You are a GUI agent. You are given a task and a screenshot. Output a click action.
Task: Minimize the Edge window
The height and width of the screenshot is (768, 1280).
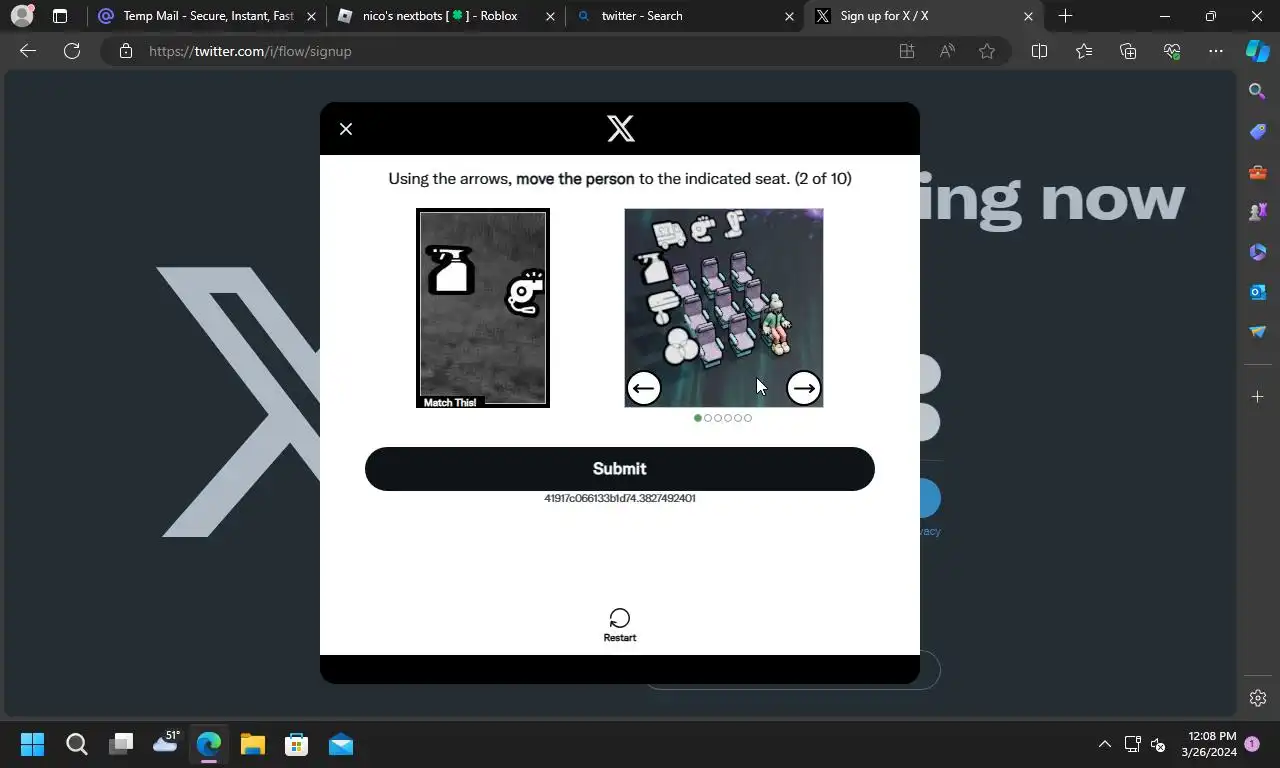(1164, 16)
